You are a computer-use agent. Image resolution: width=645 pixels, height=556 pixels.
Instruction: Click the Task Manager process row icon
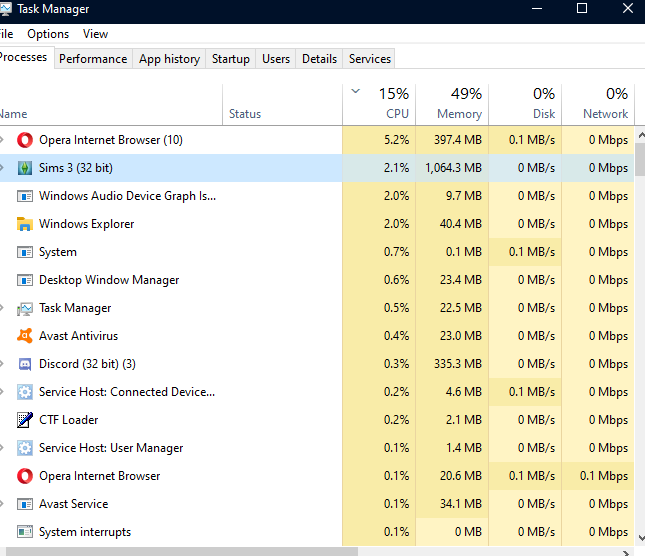(25, 308)
